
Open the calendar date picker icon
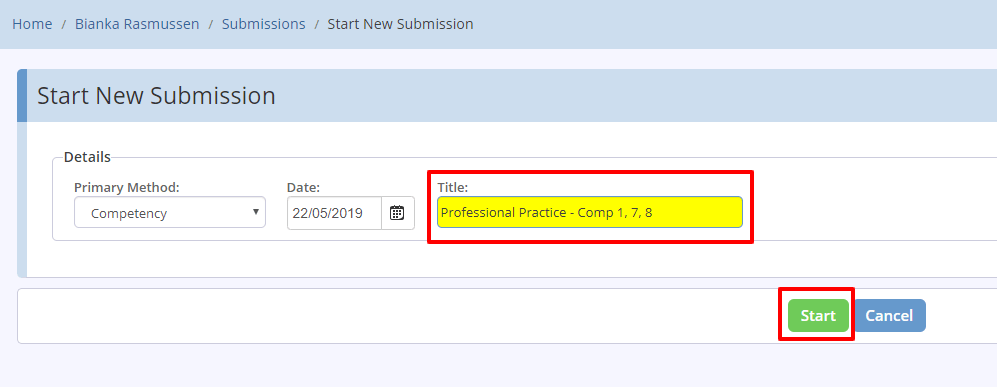coord(397,213)
